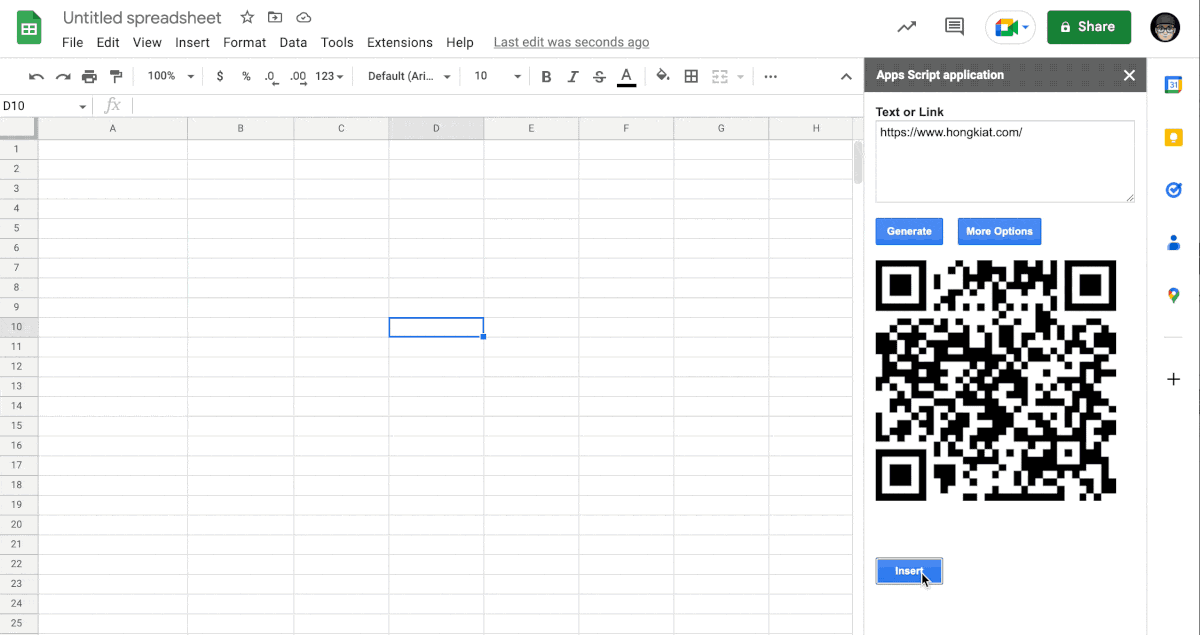Toggle italic formatting
This screenshot has height=635, width=1200.
click(x=572, y=76)
